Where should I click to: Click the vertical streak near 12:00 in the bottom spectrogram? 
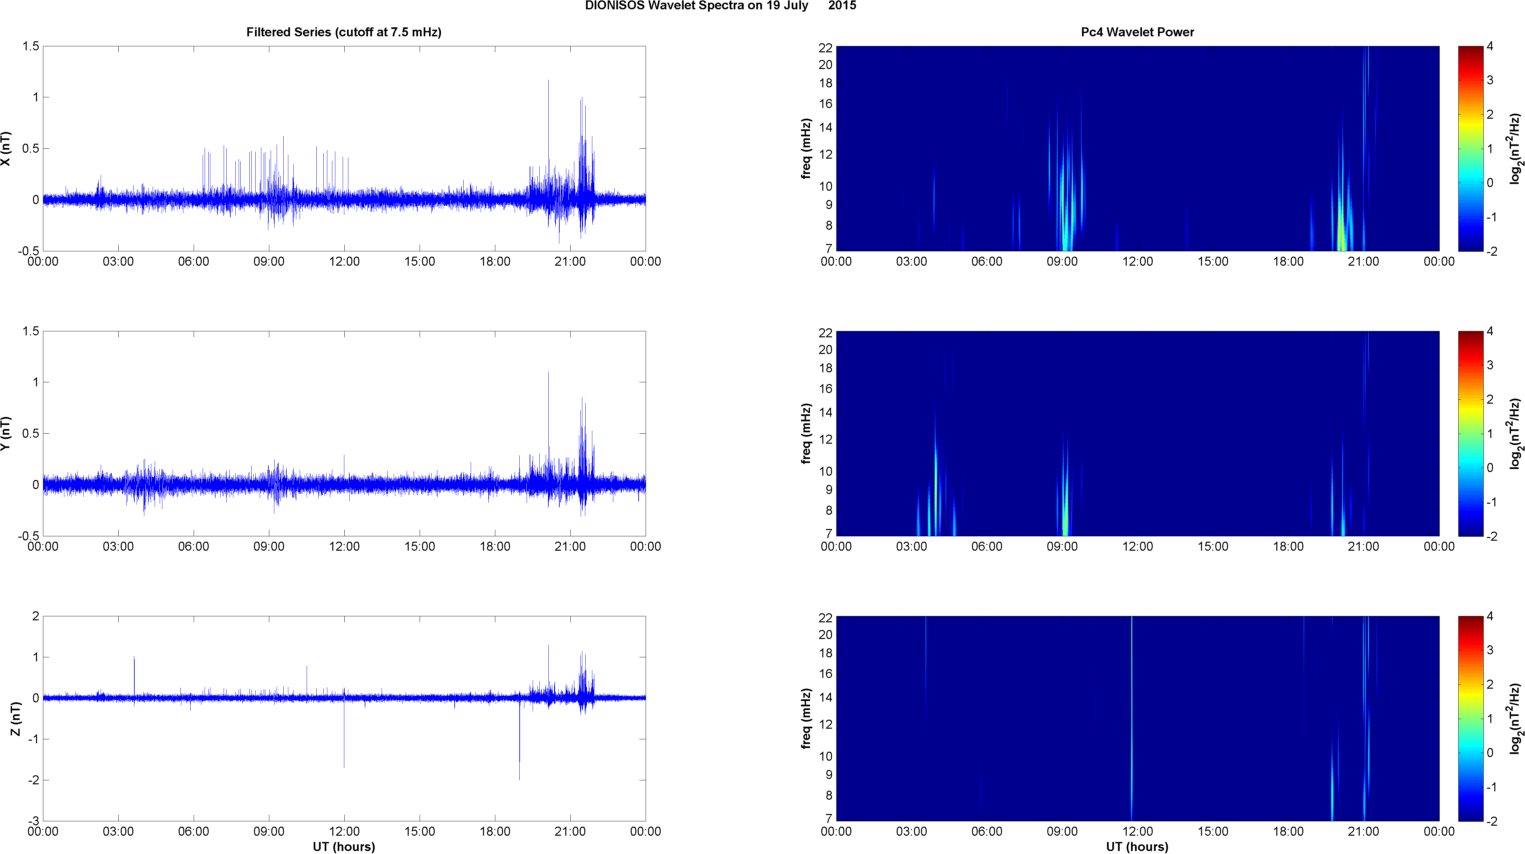[1131, 719]
